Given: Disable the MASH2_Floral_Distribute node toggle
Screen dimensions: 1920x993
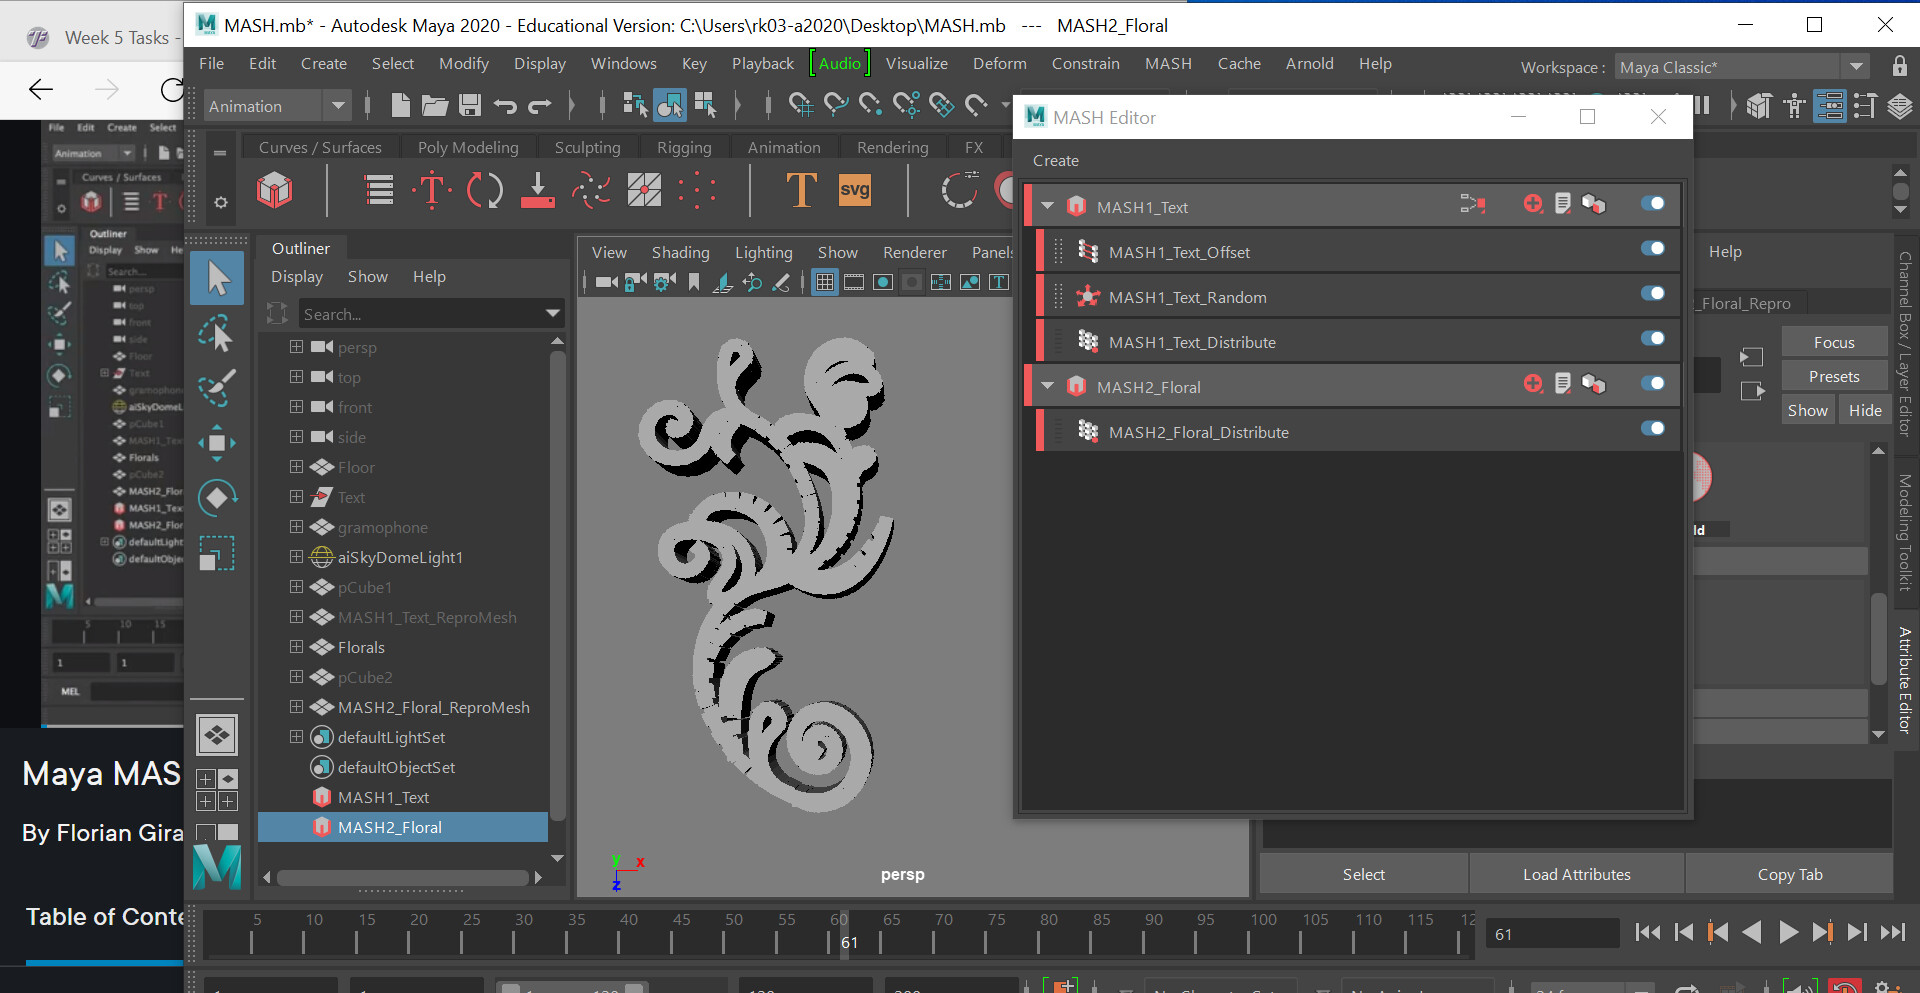Looking at the screenshot, I should pyautogui.click(x=1652, y=429).
